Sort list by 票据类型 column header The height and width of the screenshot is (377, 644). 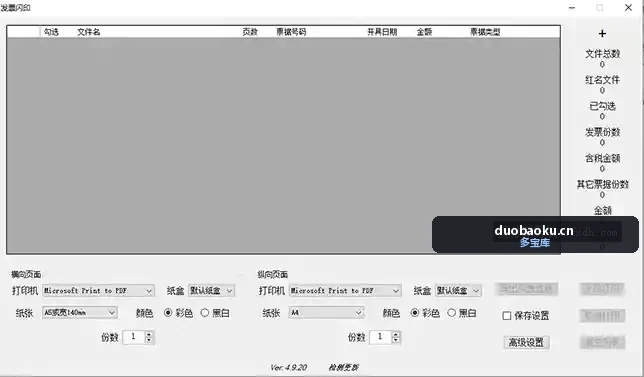point(485,32)
